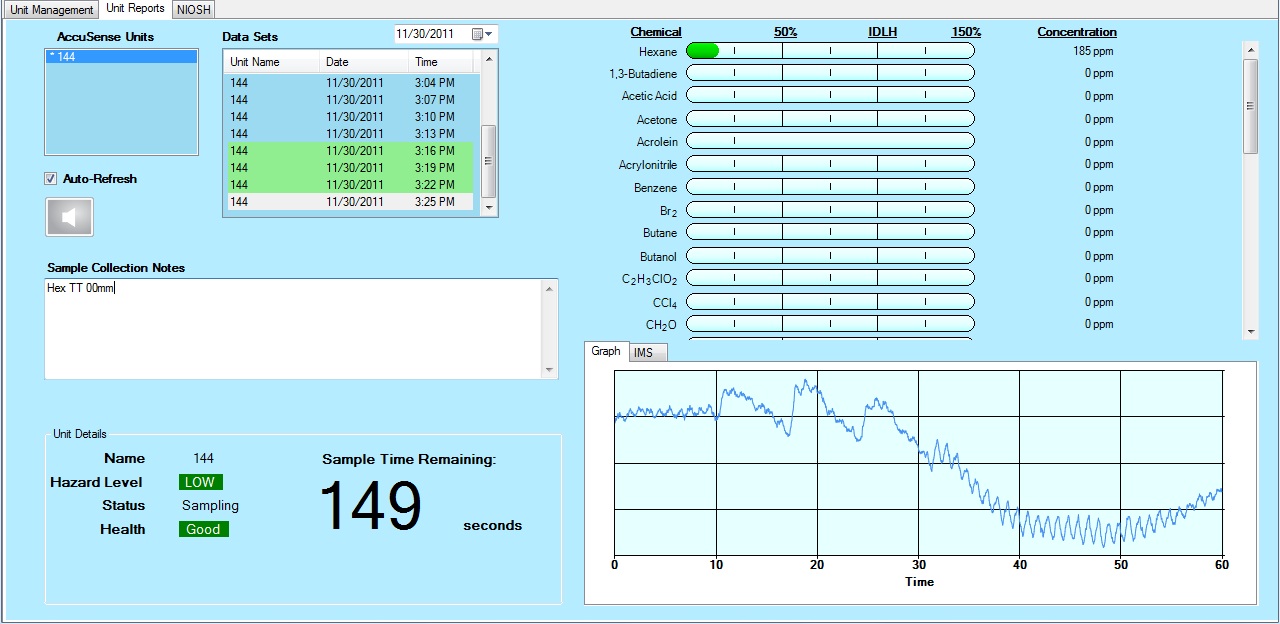This screenshot has height=624, width=1280.
Task: Click the speaker mute alarm icon
Action: click(69, 217)
